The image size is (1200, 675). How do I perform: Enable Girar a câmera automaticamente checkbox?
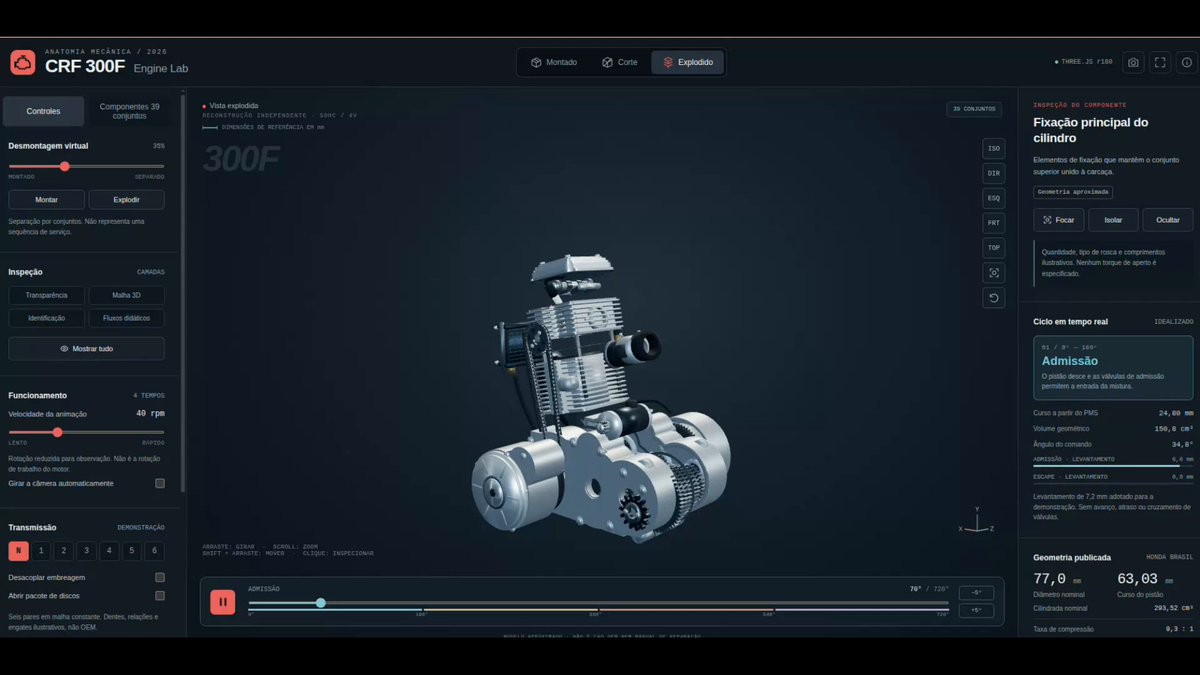click(x=160, y=483)
